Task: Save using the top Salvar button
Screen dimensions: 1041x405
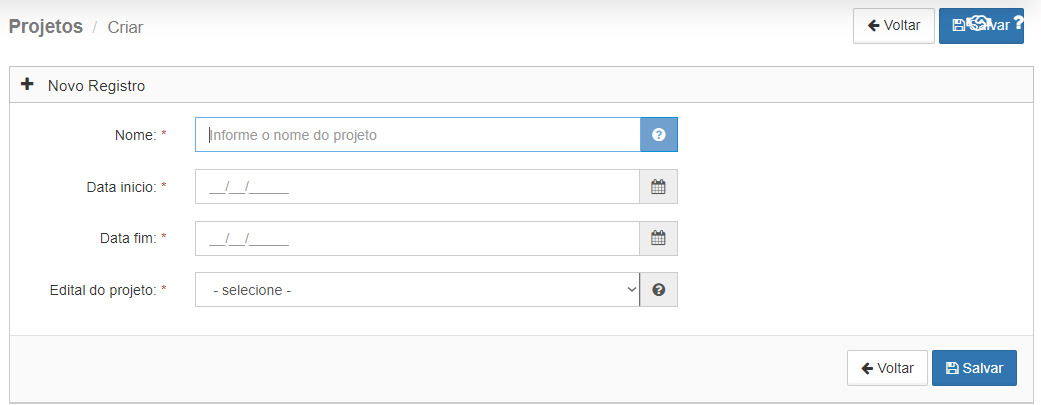Action: pos(981,26)
